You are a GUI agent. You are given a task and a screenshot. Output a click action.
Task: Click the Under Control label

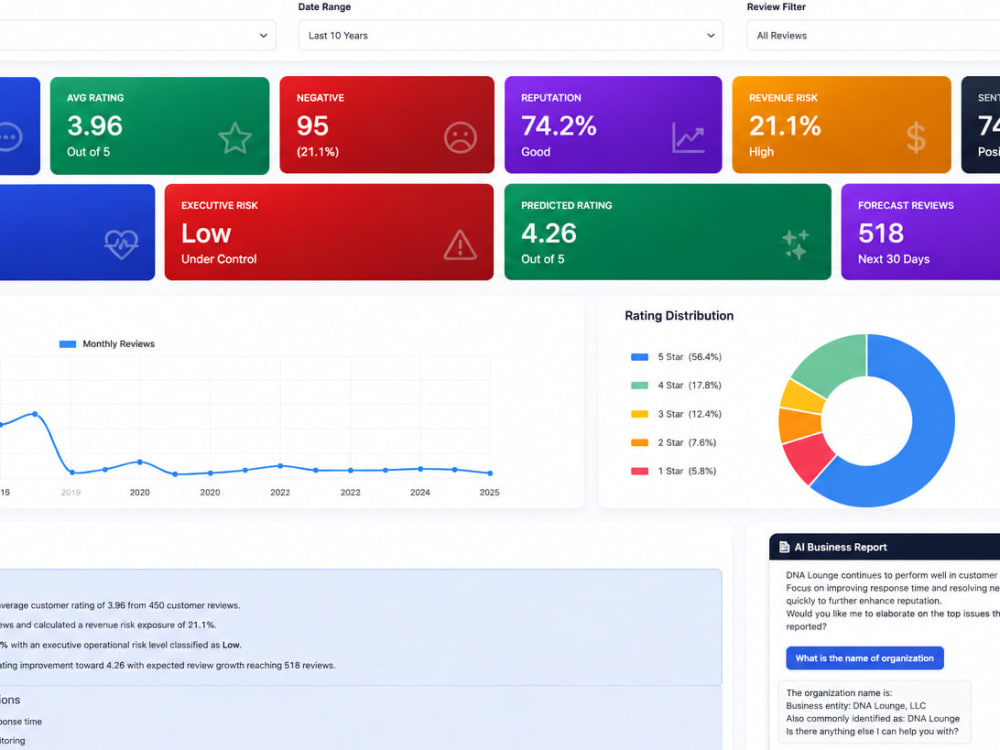(219, 259)
